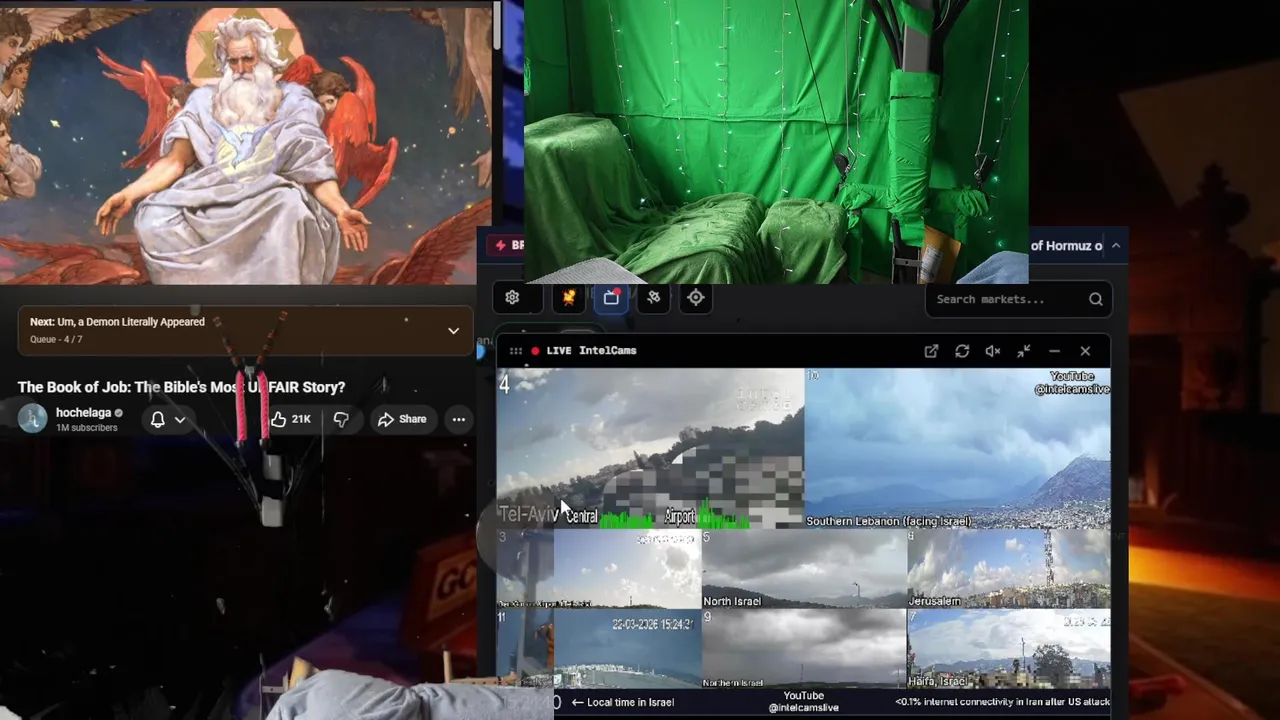Open the hochelaga channel name link
Viewport: 1280px width, 720px height.
pyautogui.click(x=83, y=413)
